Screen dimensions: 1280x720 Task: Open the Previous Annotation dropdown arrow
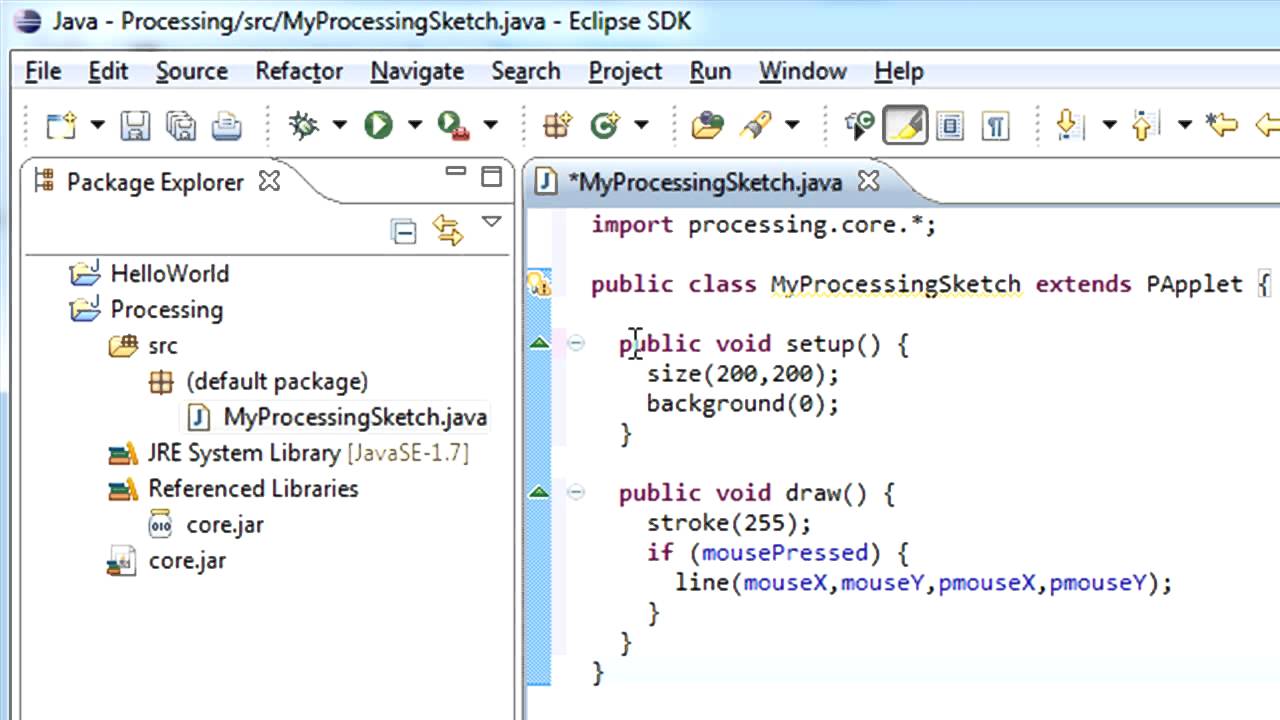click(1184, 125)
